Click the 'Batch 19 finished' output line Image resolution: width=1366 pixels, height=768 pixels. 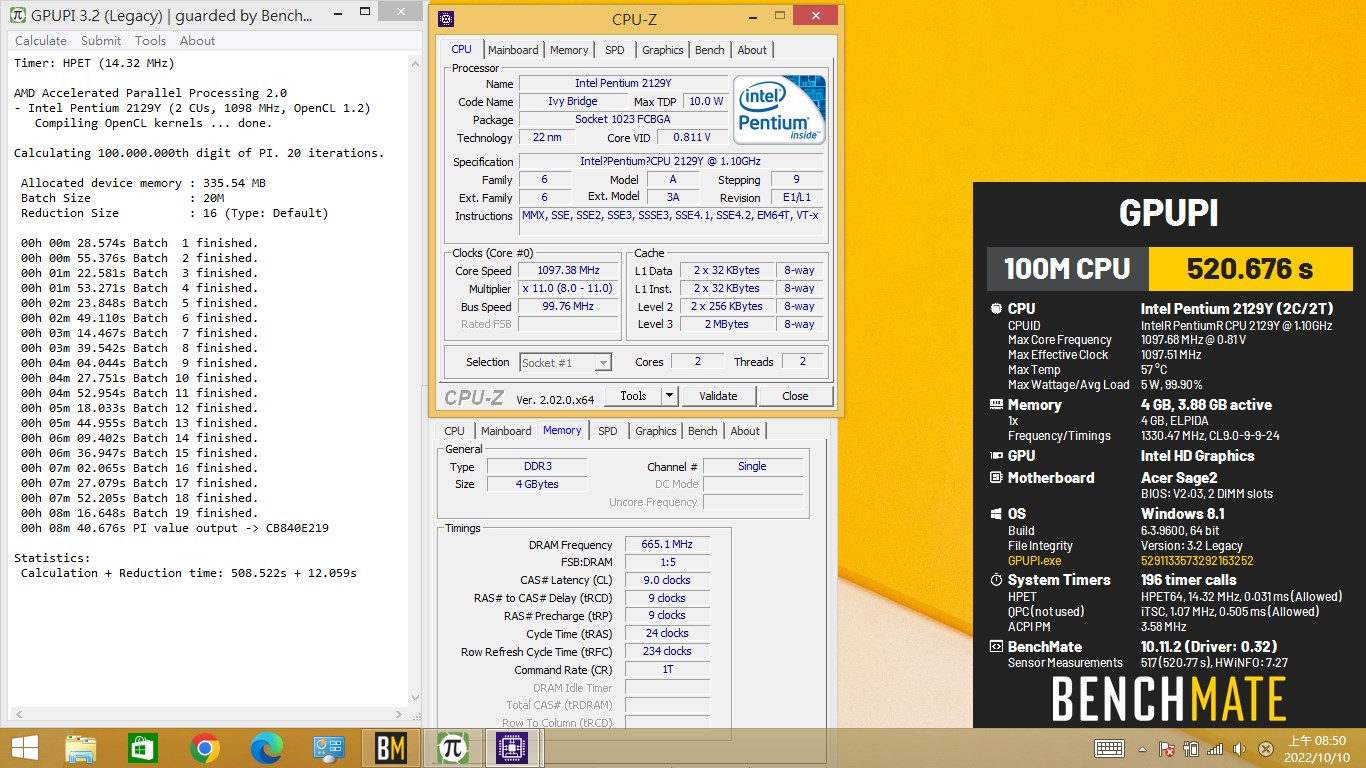click(139, 513)
